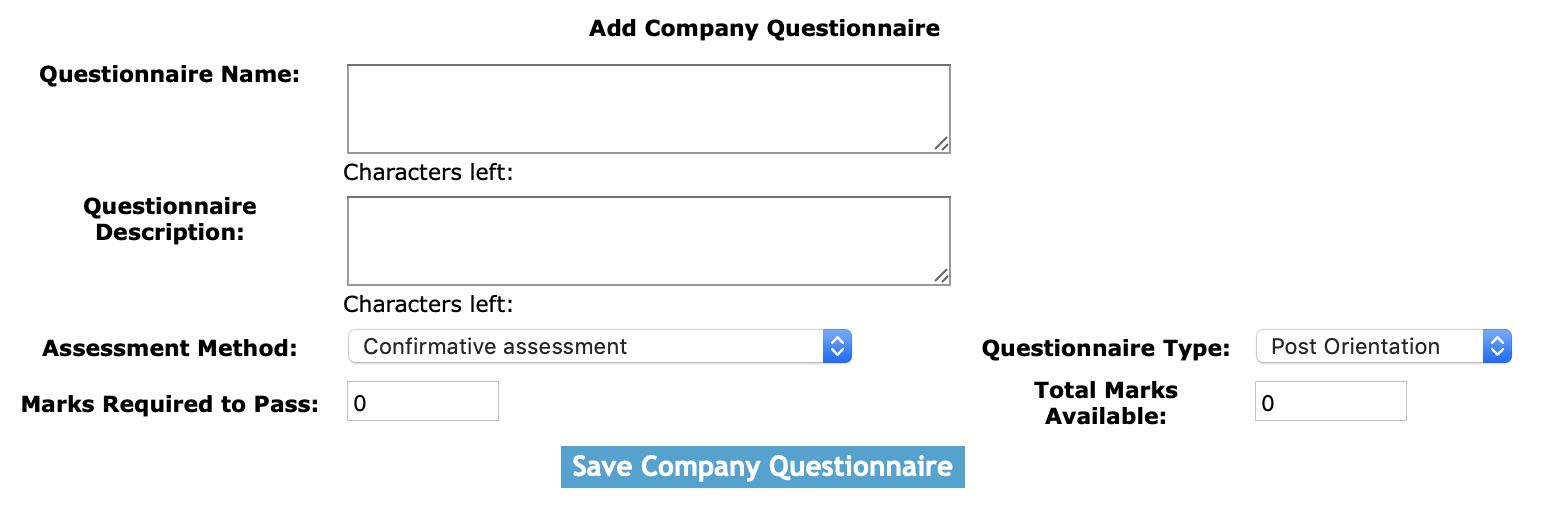This screenshot has width=1550, height=516.
Task: Click the Add Company Questionnaire heading
Action: [x=764, y=28]
